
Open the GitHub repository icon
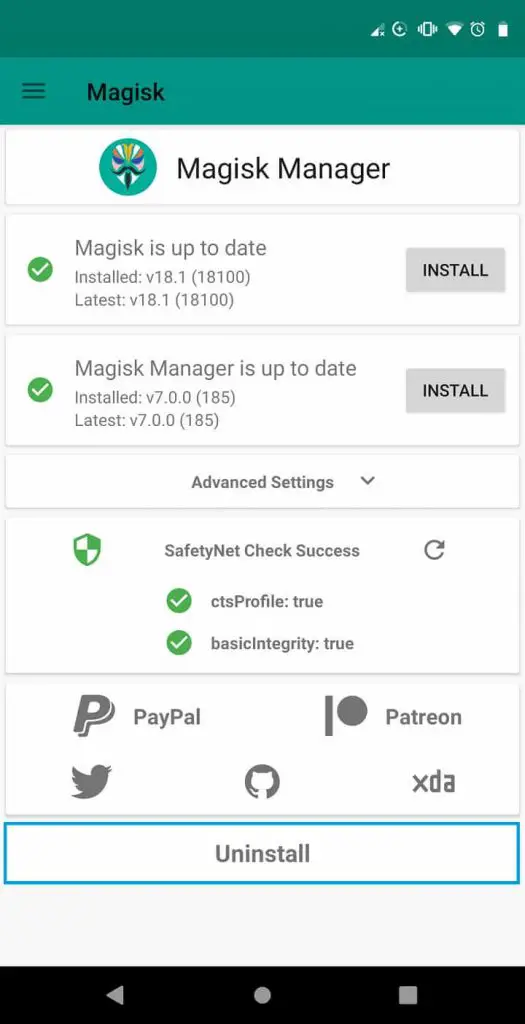tap(262, 782)
